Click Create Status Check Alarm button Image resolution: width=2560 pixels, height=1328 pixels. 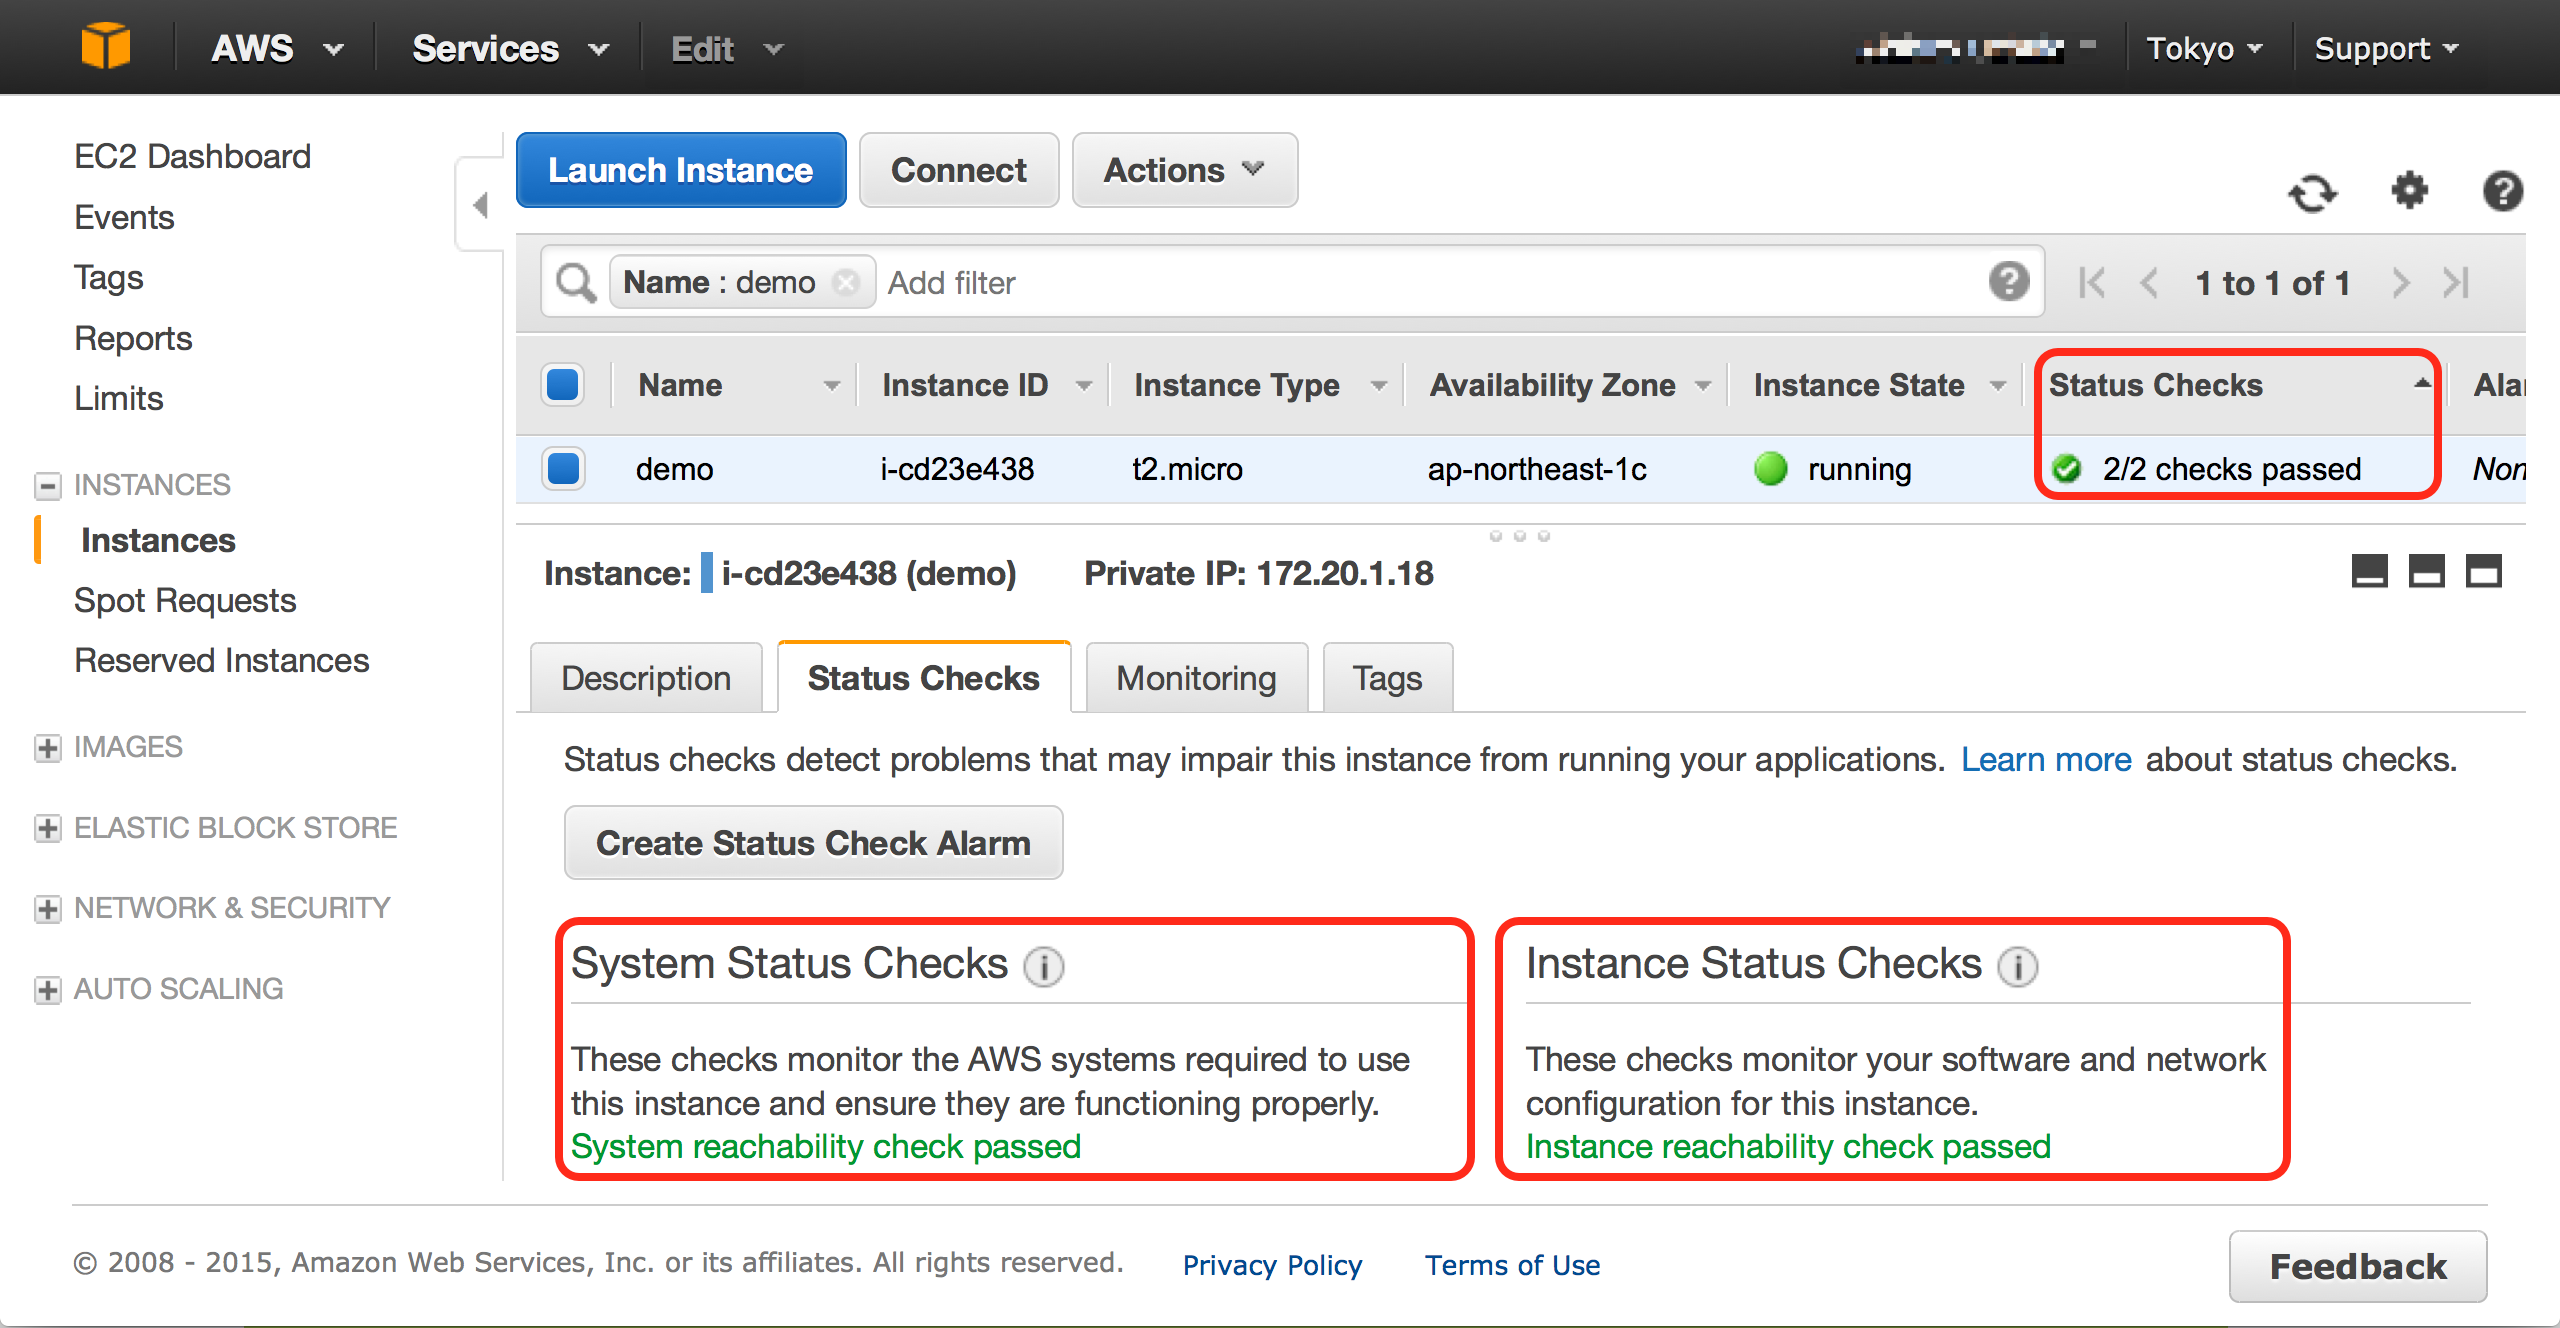click(x=813, y=843)
